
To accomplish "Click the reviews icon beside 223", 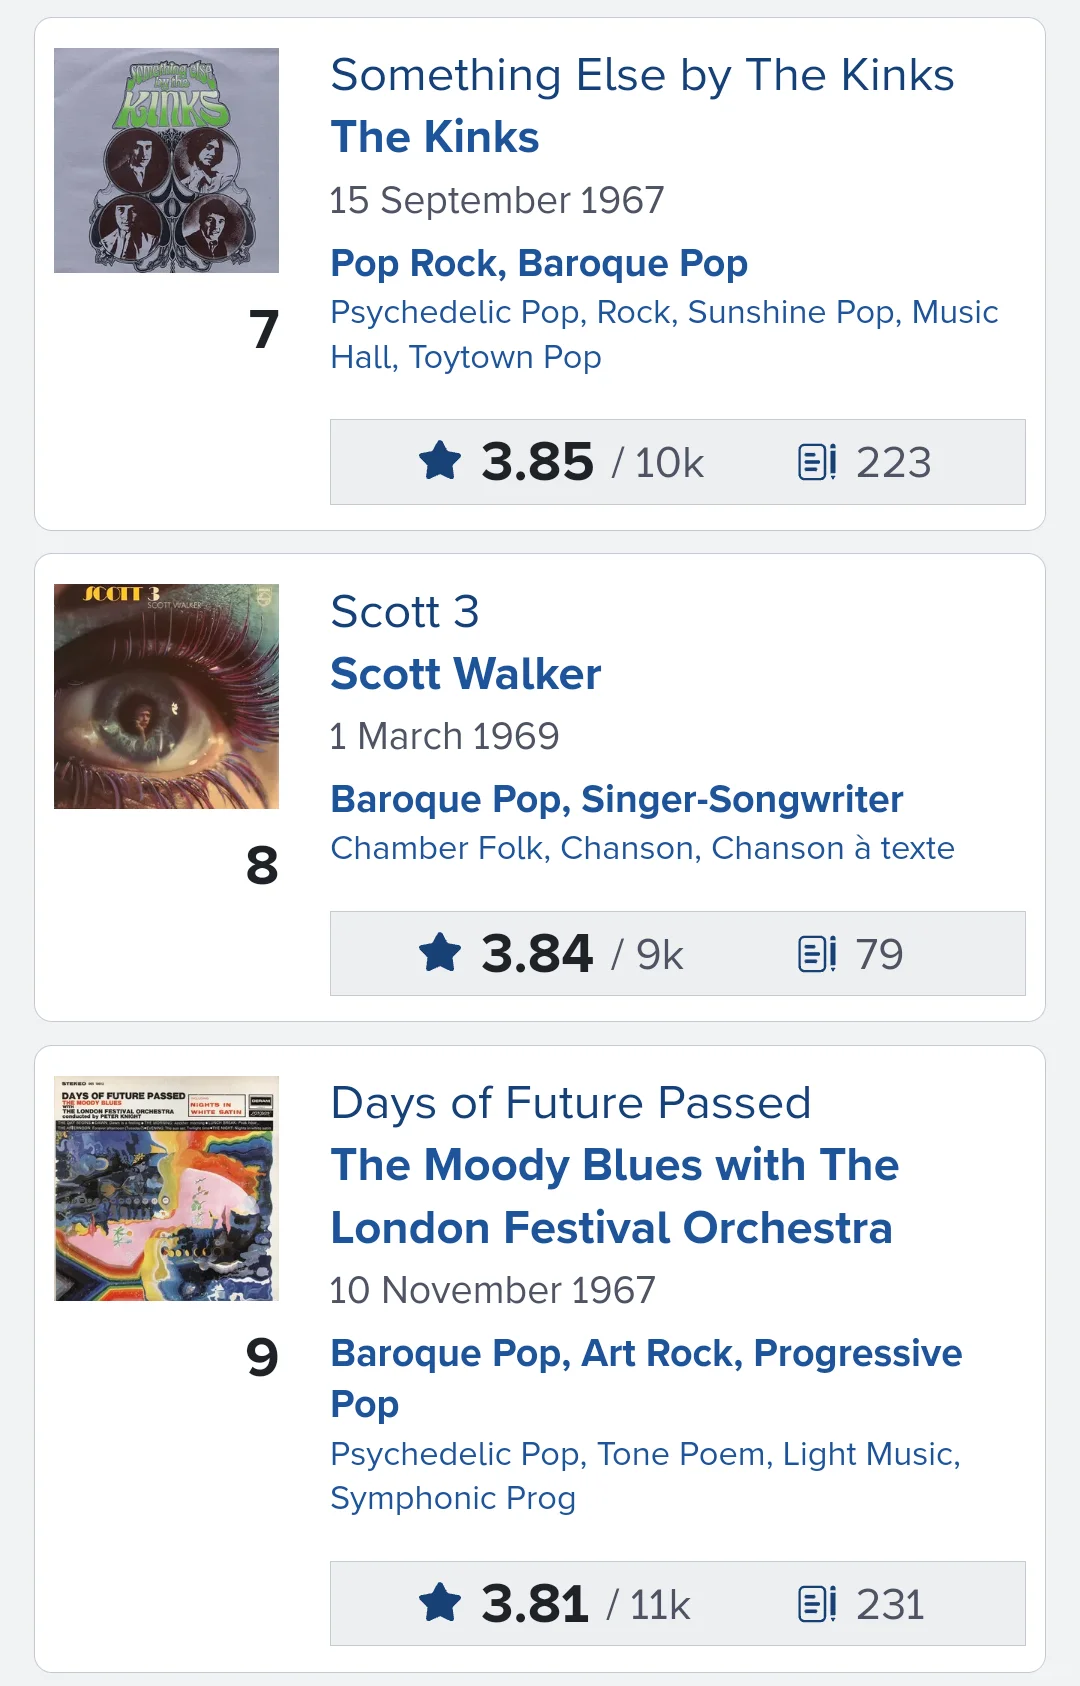I will [817, 462].
